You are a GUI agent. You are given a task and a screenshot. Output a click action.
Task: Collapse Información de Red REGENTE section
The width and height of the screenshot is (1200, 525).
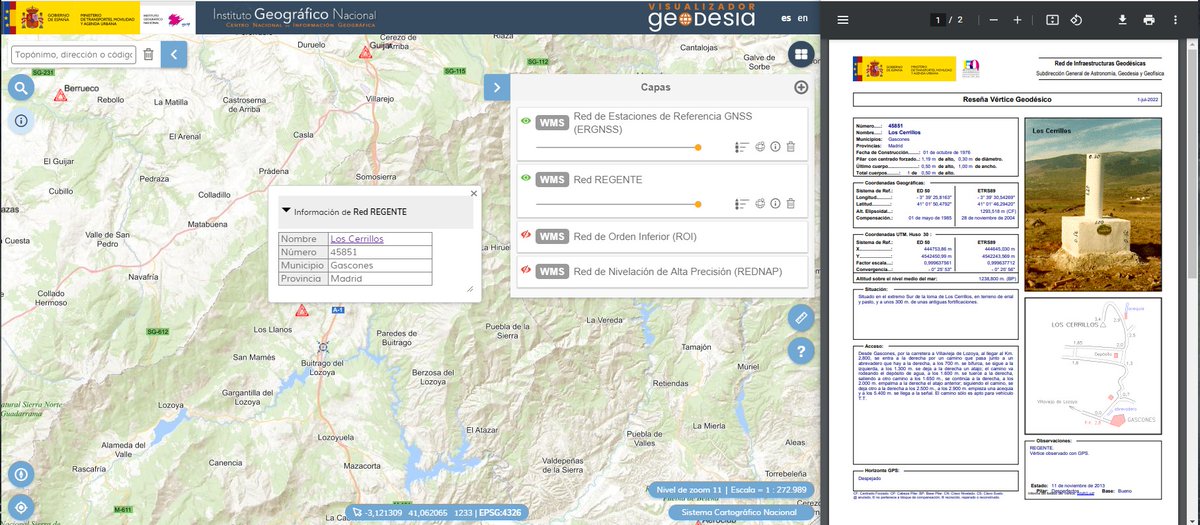[287, 211]
